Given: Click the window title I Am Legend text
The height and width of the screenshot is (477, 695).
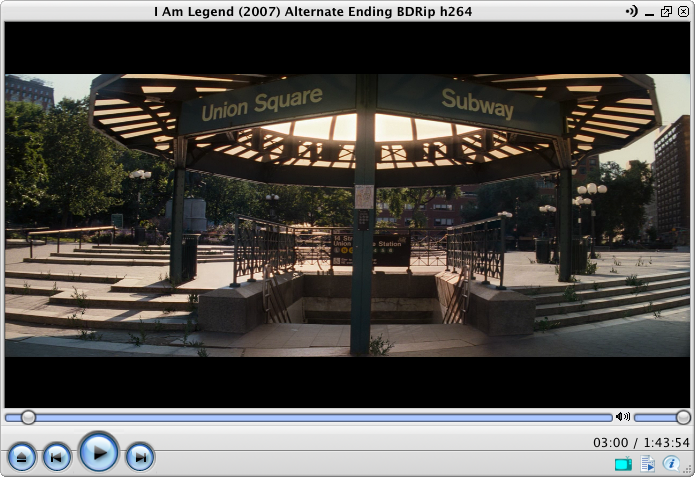Looking at the screenshot, I should click(313, 12).
